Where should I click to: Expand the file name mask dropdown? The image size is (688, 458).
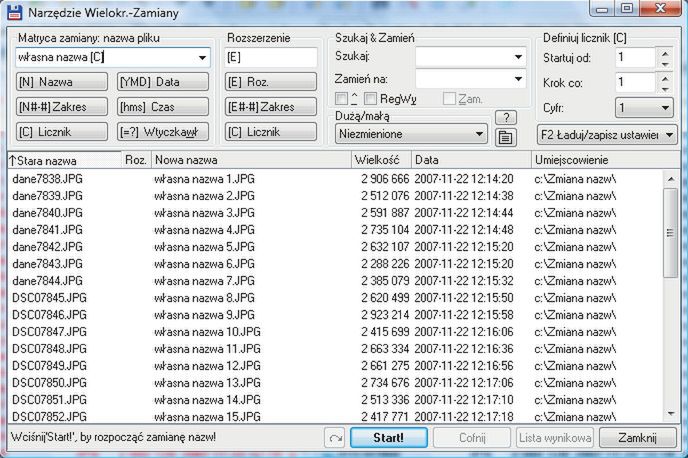[x=202, y=57]
